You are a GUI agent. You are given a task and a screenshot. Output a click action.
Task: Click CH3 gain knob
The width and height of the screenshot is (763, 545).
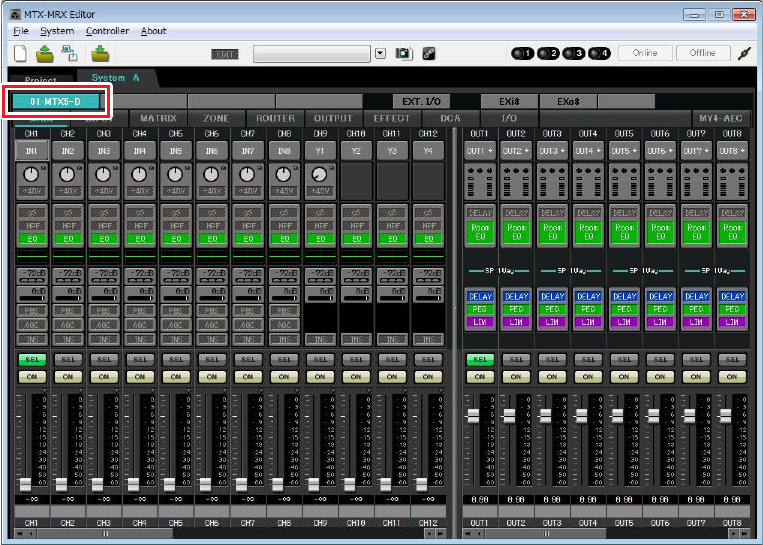tap(103, 174)
